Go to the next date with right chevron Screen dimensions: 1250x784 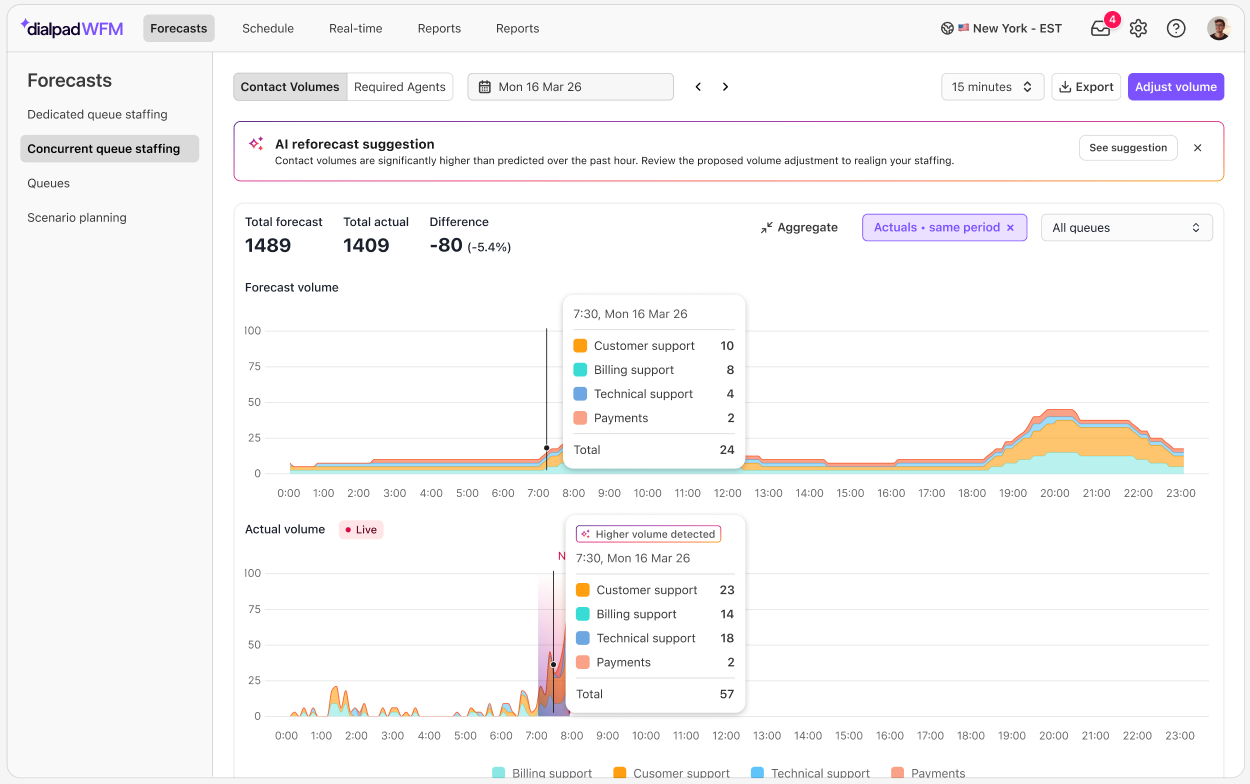(x=725, y=87)
